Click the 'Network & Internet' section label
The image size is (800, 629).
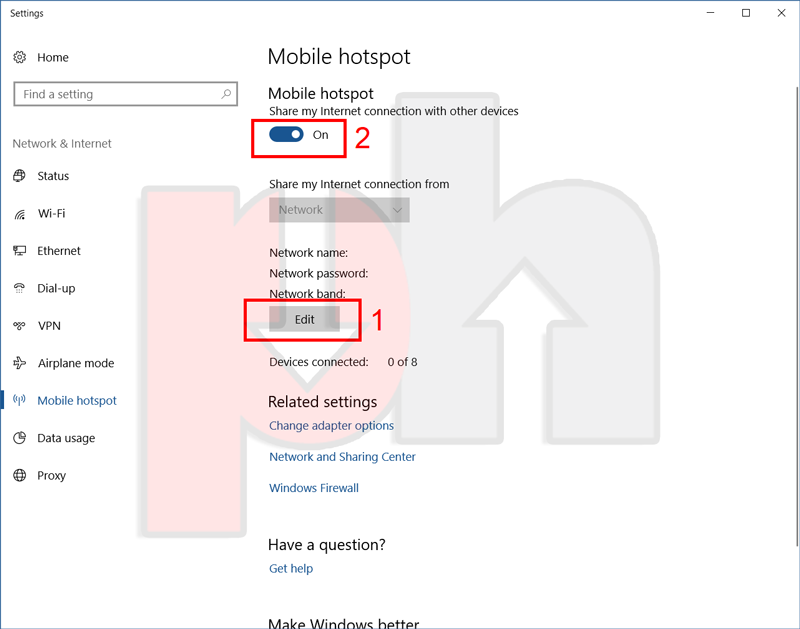pyautogui.click(x=62, y=143)
